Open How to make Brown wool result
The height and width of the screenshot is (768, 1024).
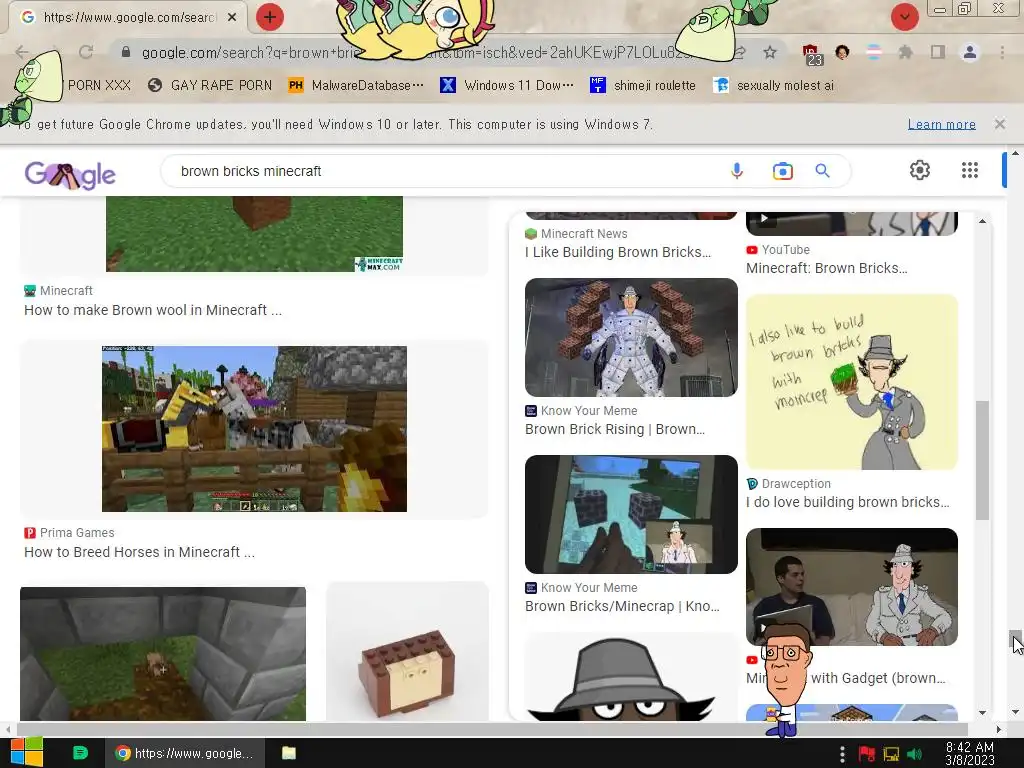point(153,310)
